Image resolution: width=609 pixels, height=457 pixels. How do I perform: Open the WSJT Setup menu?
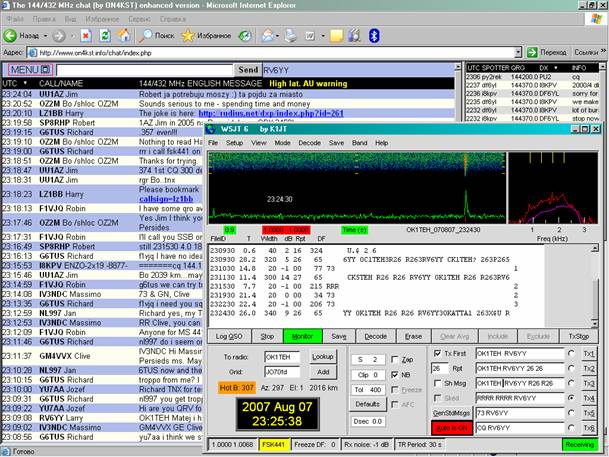[234, 143]
